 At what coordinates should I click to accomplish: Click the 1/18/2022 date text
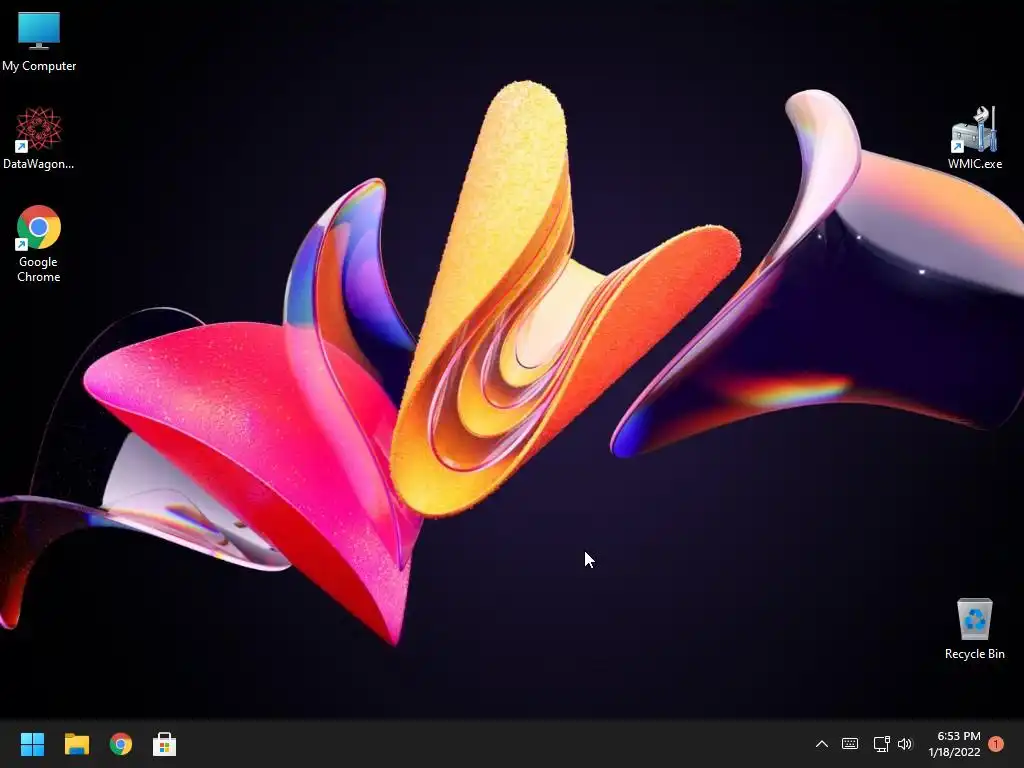coord(954,752)
